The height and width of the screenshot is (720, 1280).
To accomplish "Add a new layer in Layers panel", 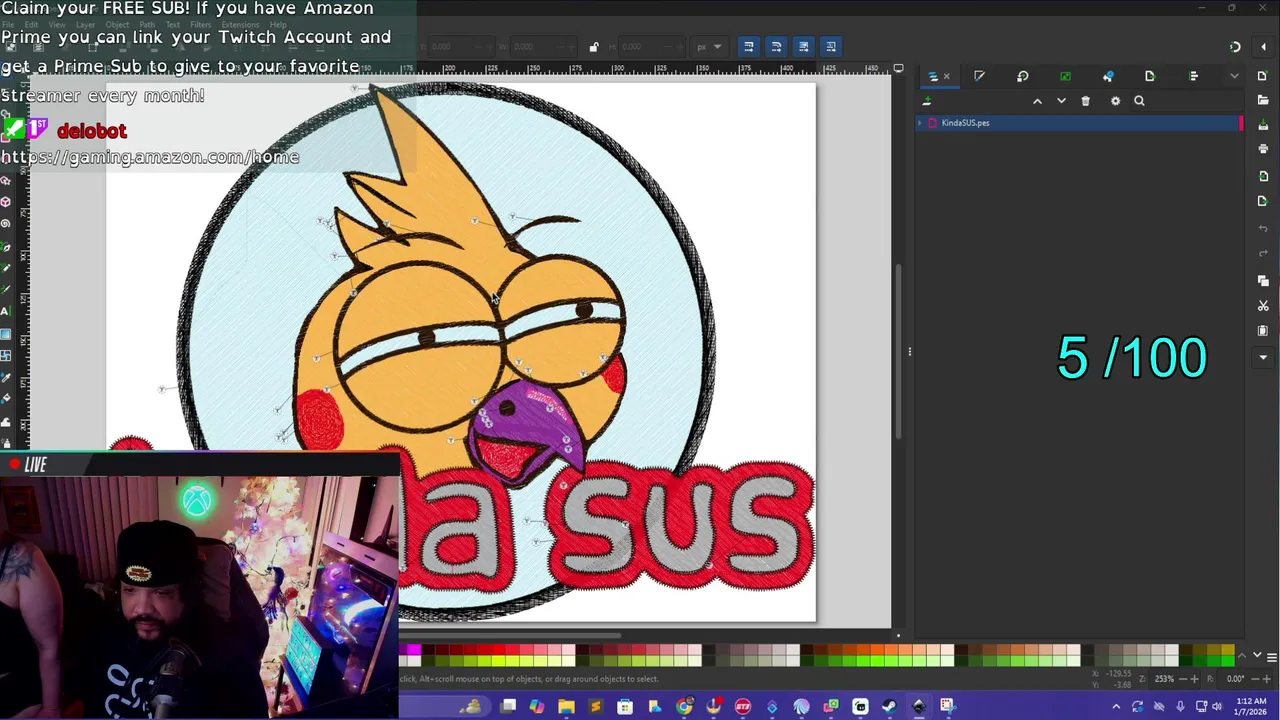I will tap(927, 101).
